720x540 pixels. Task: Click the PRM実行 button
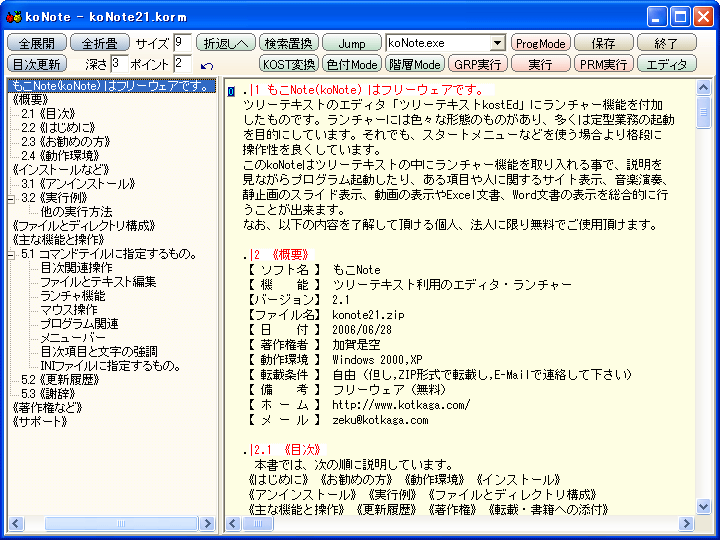[603, 64]
